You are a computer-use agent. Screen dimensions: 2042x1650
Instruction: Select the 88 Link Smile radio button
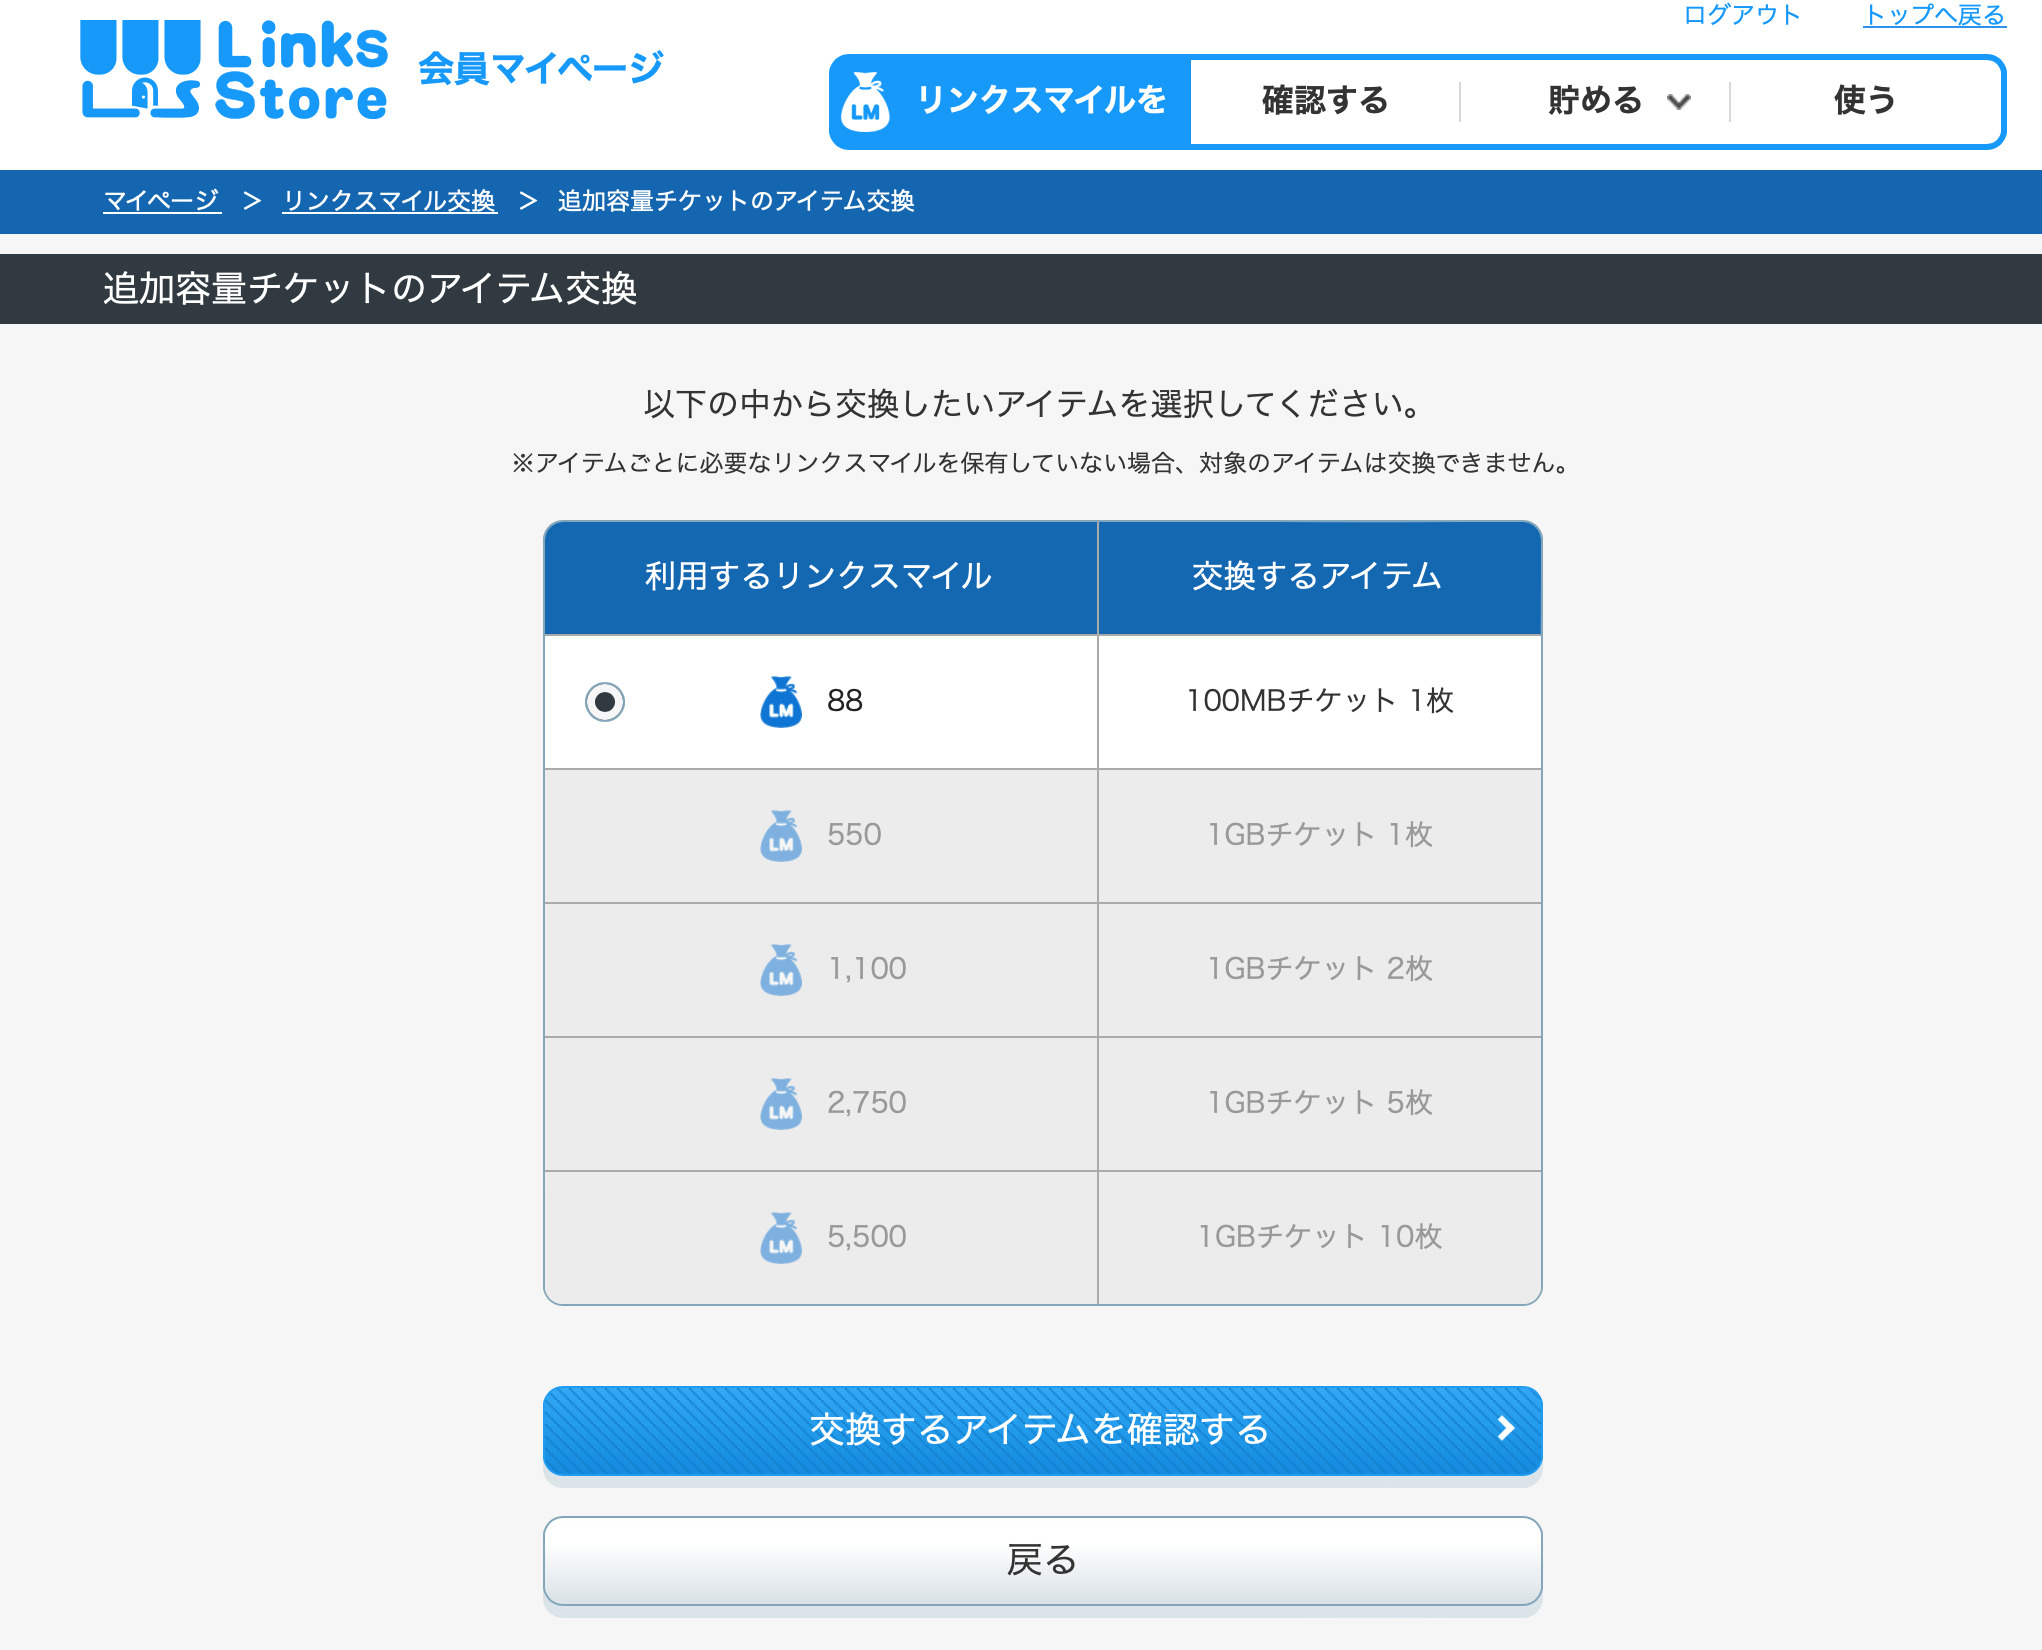pyautogui.click(x=605, y=702)
